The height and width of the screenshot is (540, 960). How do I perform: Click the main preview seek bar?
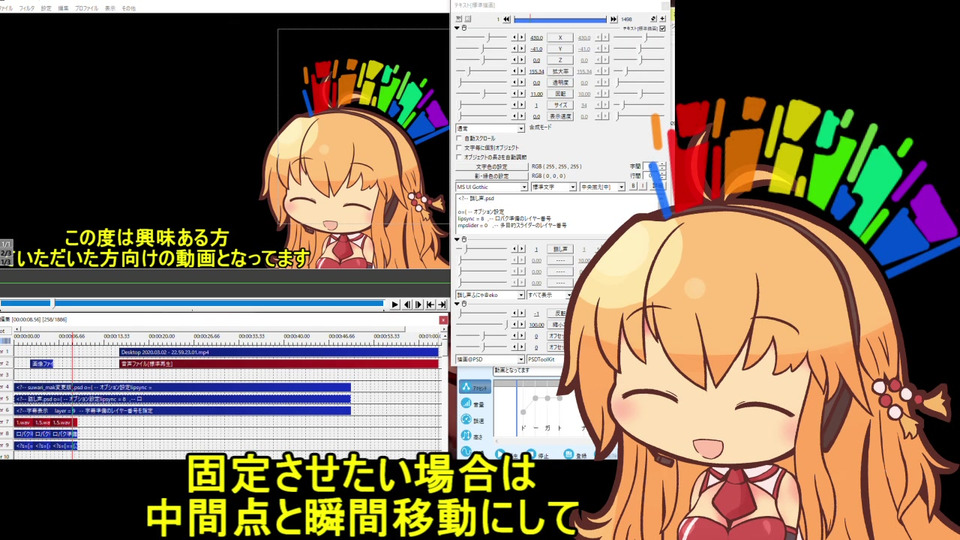(x=192, y=303)
